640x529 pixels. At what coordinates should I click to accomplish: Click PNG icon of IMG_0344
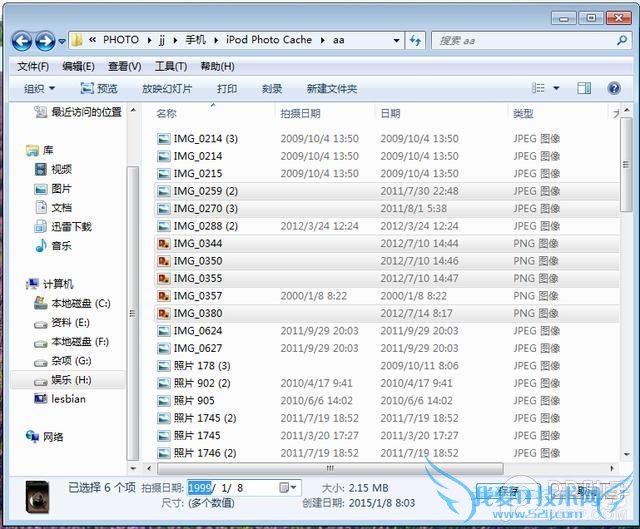(164, 243)
